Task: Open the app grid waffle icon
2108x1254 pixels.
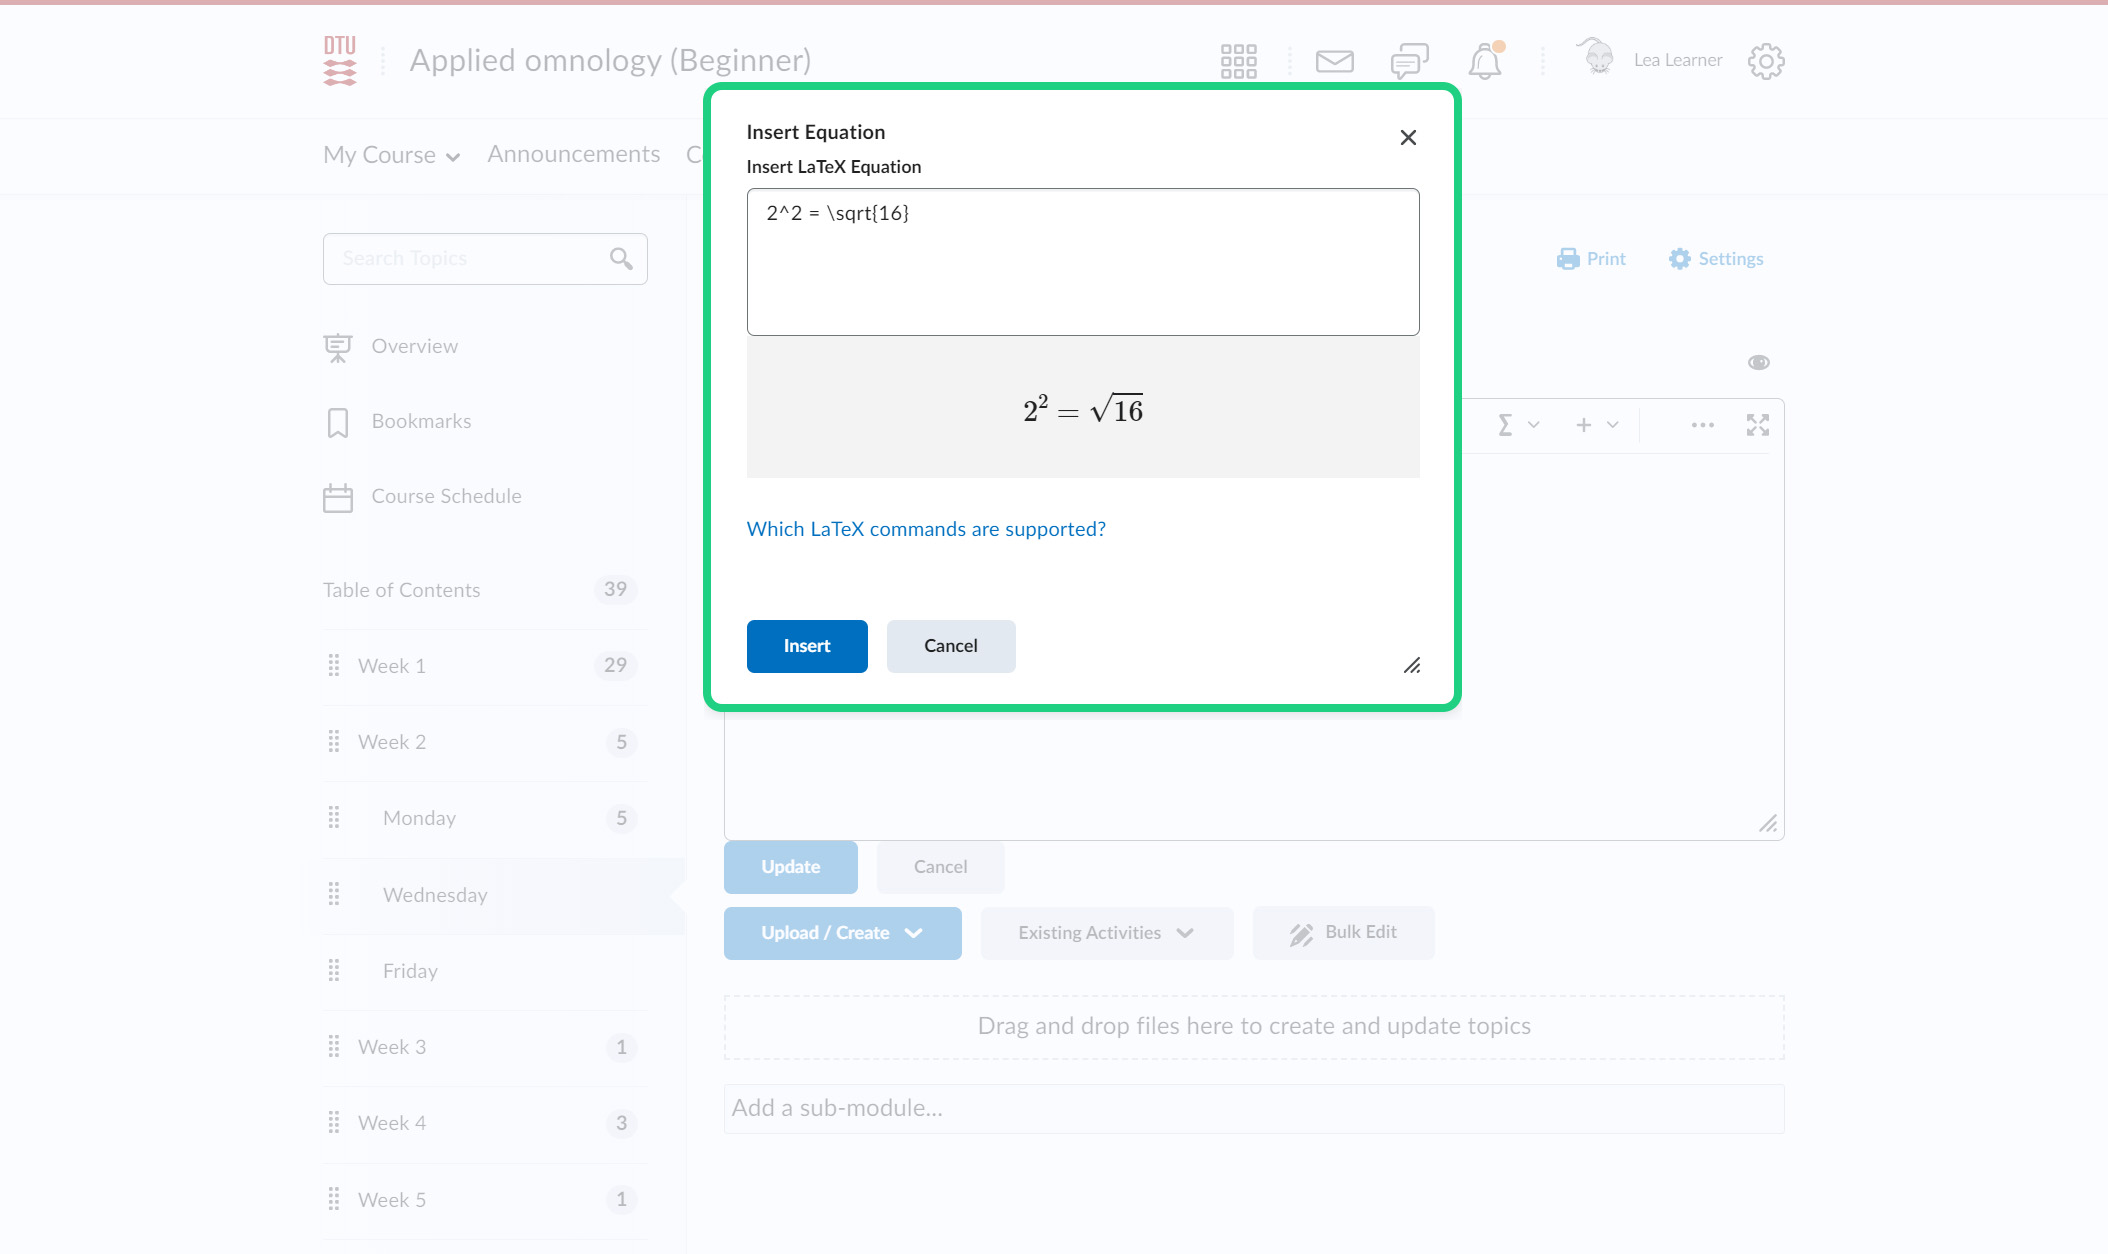Action: point(1238,61)
